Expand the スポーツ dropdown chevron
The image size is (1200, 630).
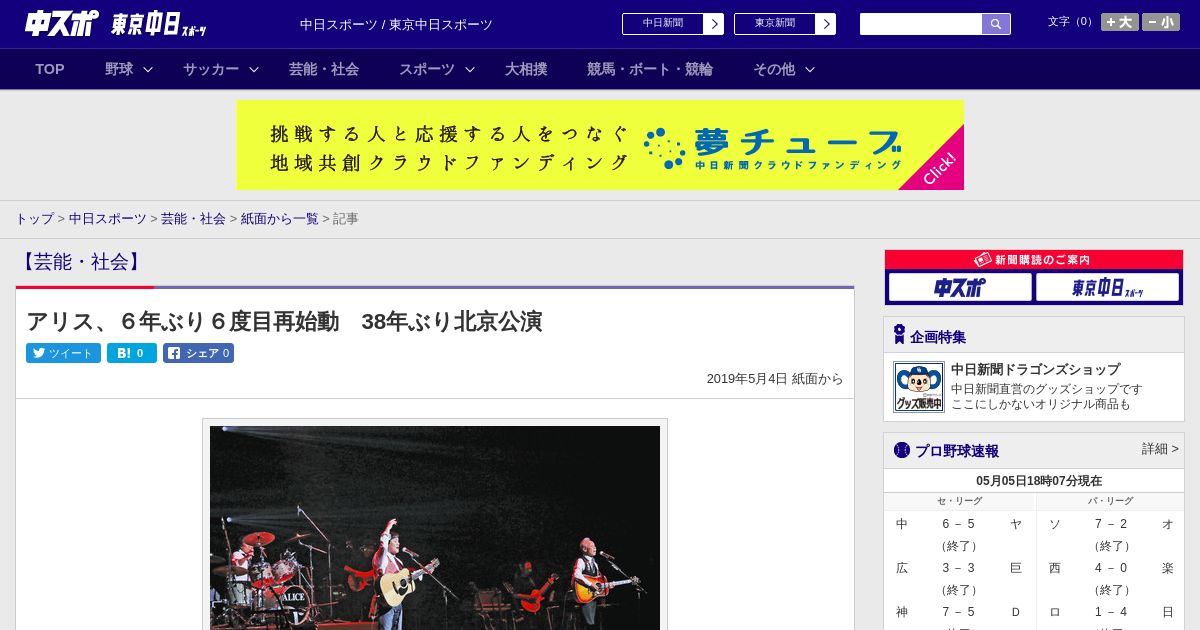pyautogui.click(x=470, y=69)
